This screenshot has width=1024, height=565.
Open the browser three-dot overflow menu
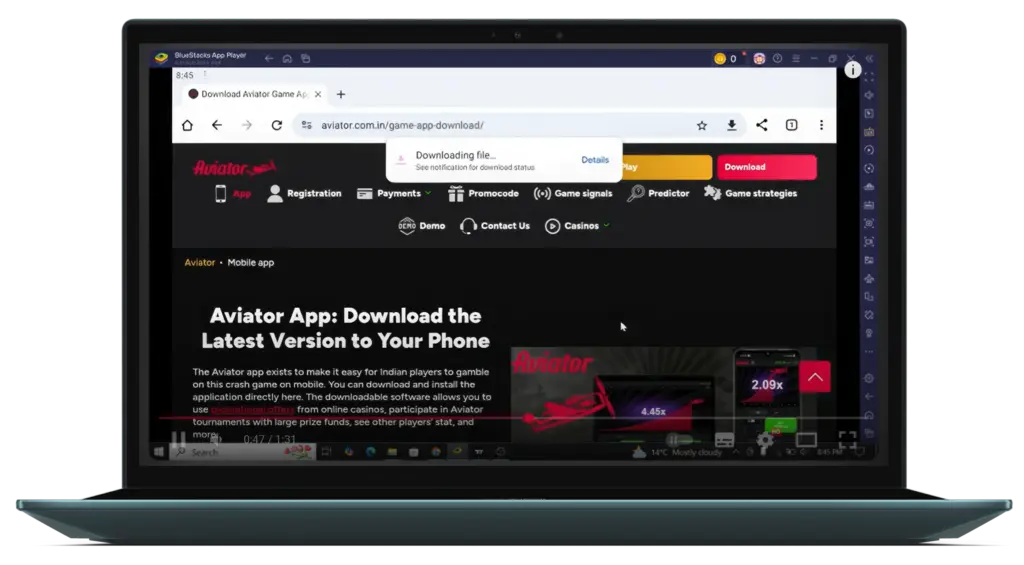click(821, 125)
